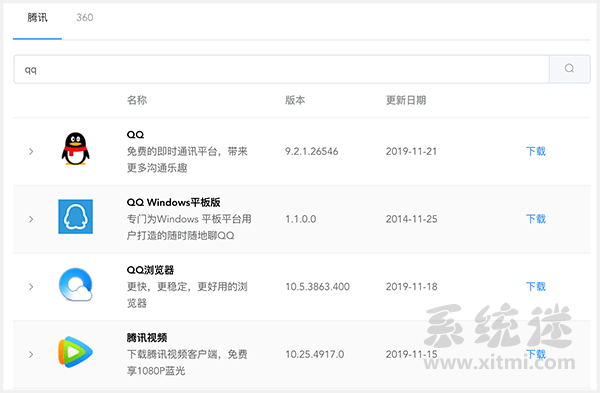Select the QQ浏览器 title text
600x393 pixels.
pos(150,270)
